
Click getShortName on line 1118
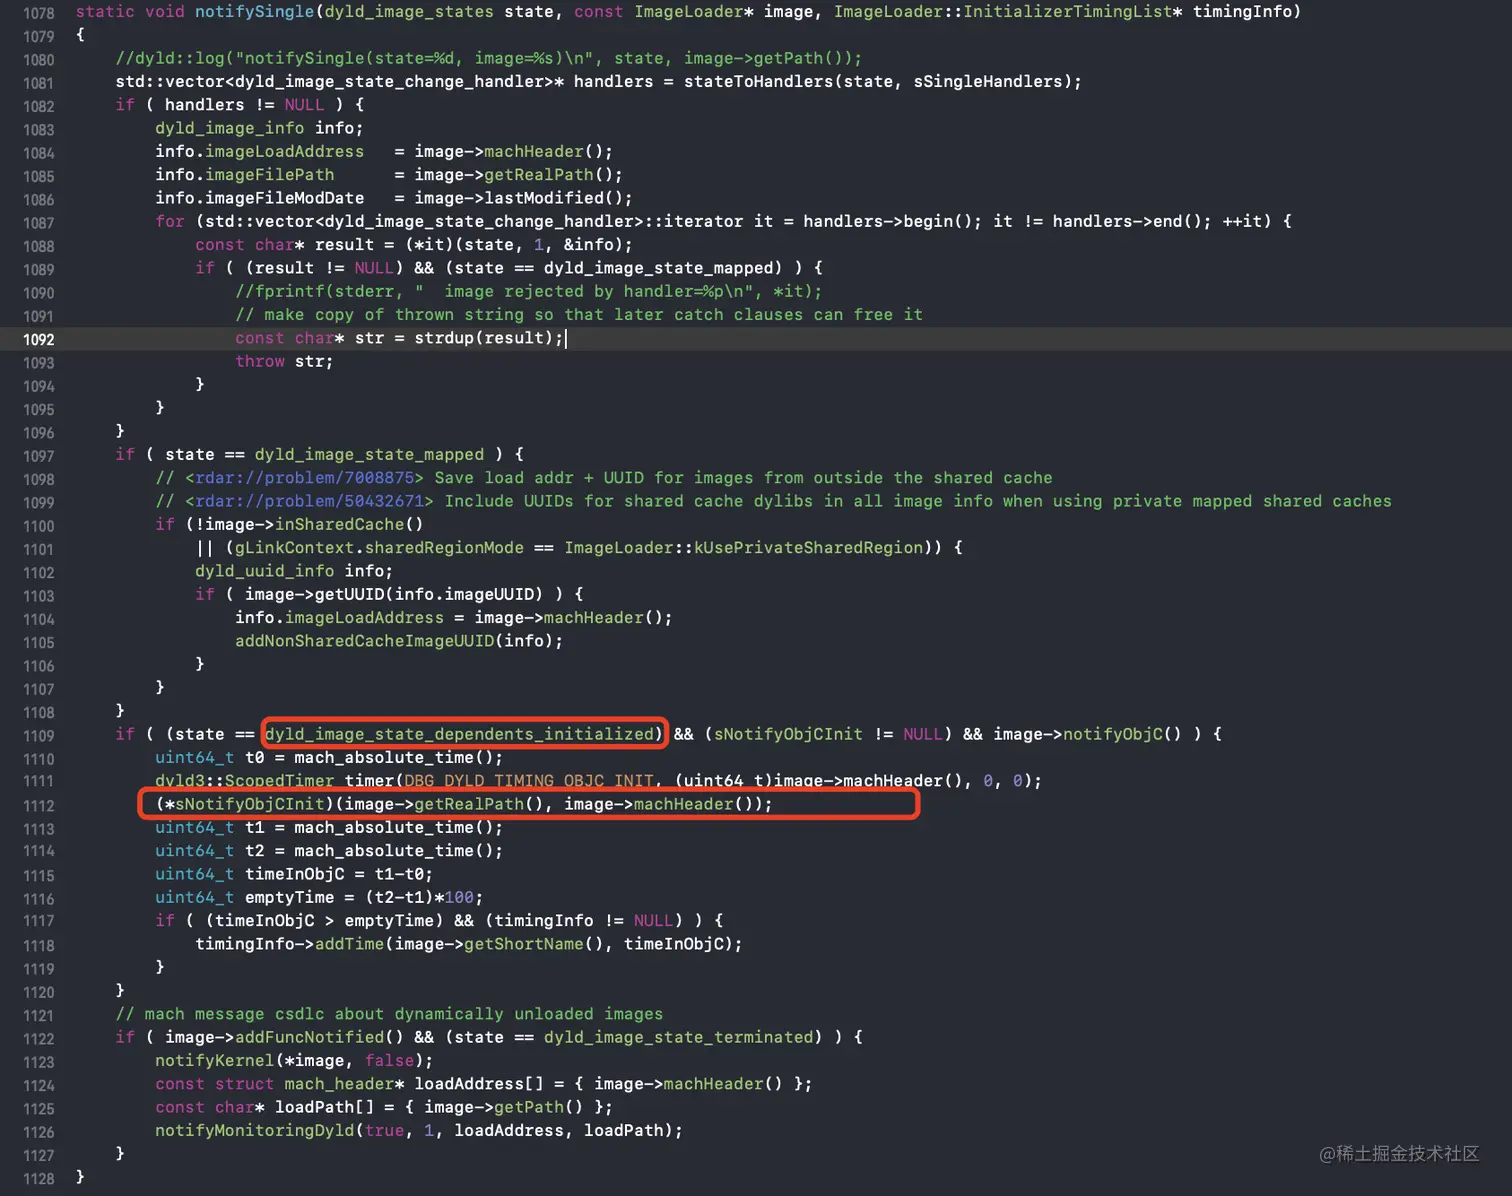(x=524, y=944)
